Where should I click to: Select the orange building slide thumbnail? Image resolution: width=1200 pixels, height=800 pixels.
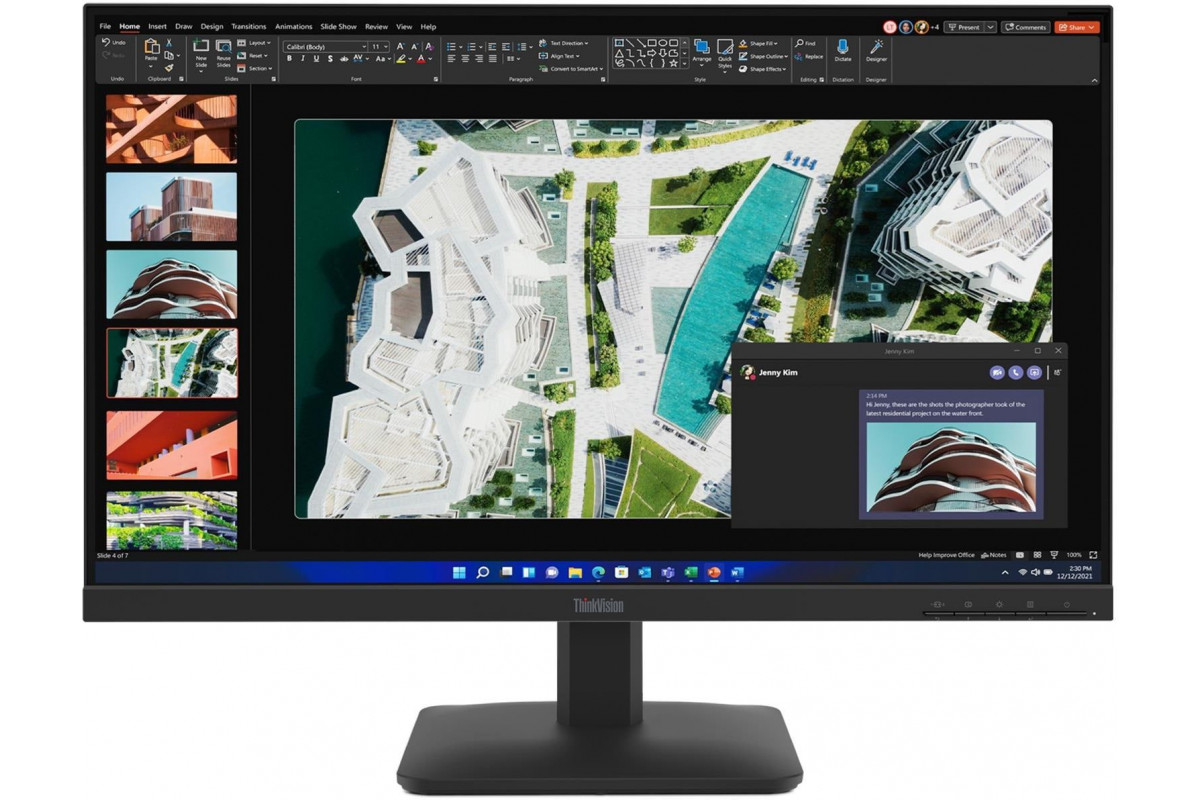point(171,445)
